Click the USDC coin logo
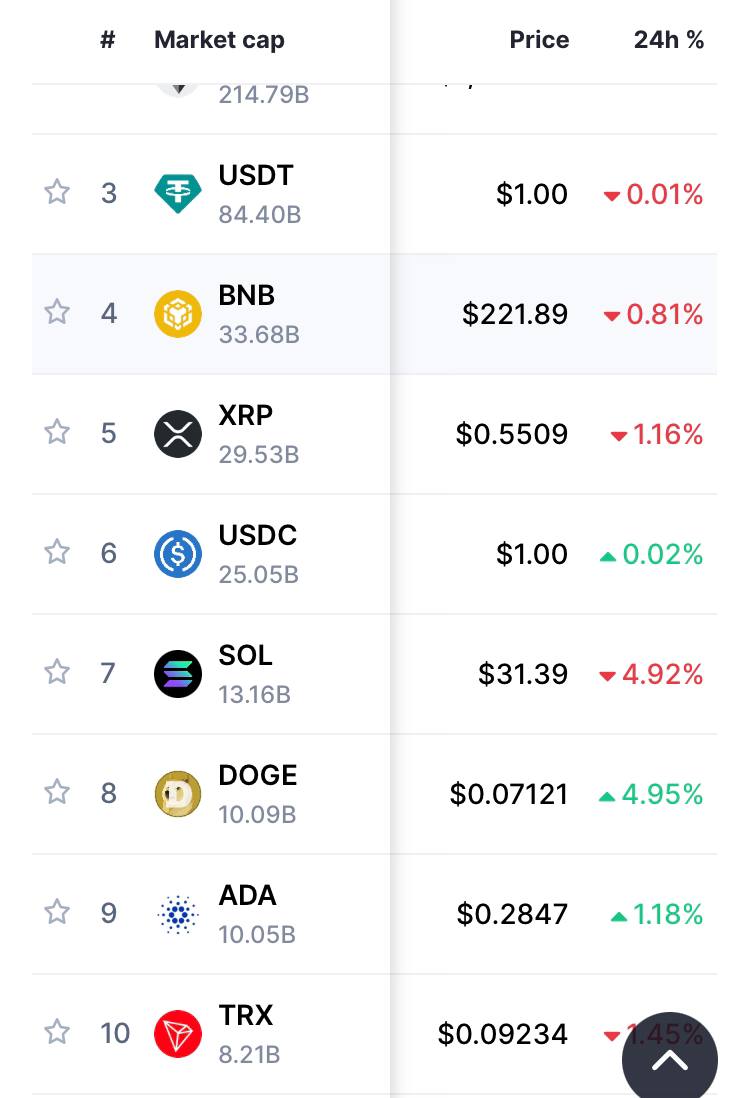The width and height of the screenshot is (750, 1098). pos(178,554)
